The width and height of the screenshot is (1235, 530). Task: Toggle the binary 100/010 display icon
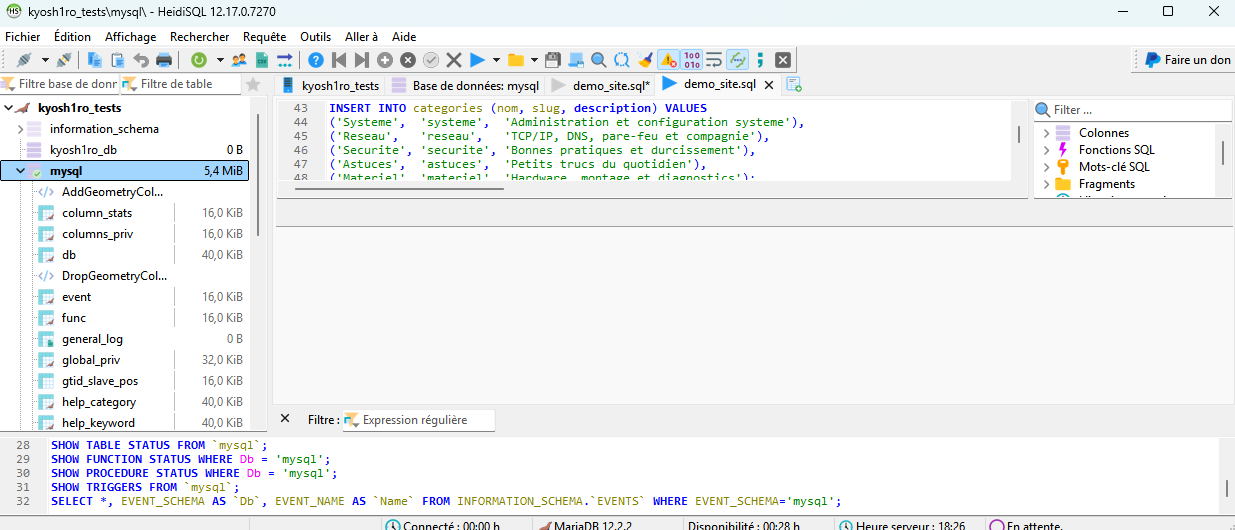(691, 60)
